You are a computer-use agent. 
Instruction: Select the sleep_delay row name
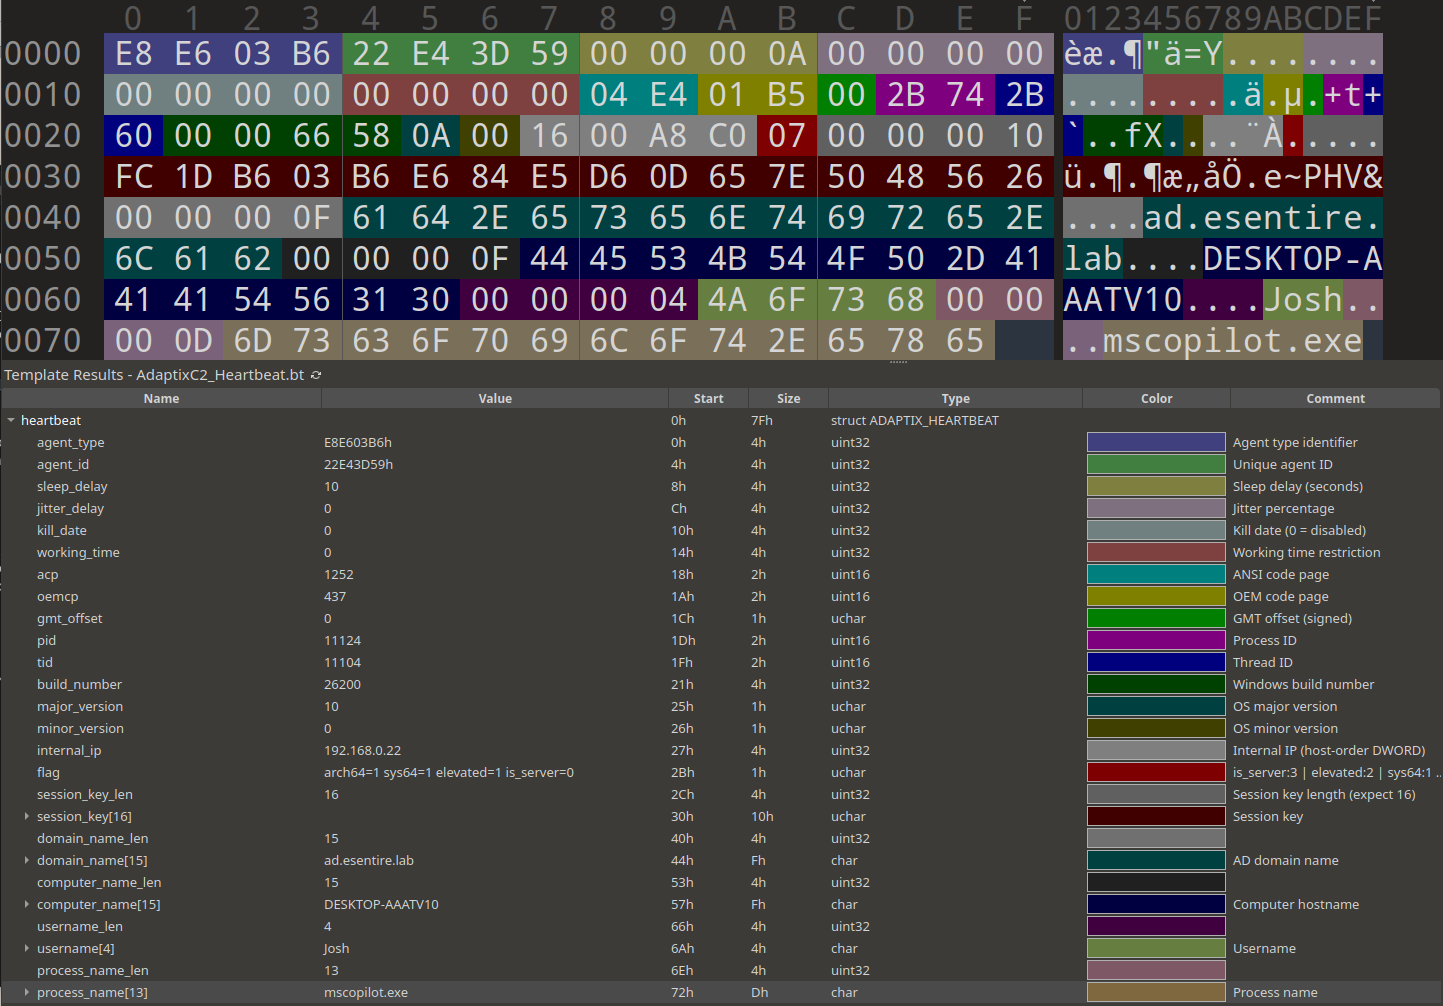(x=72, y=487)
